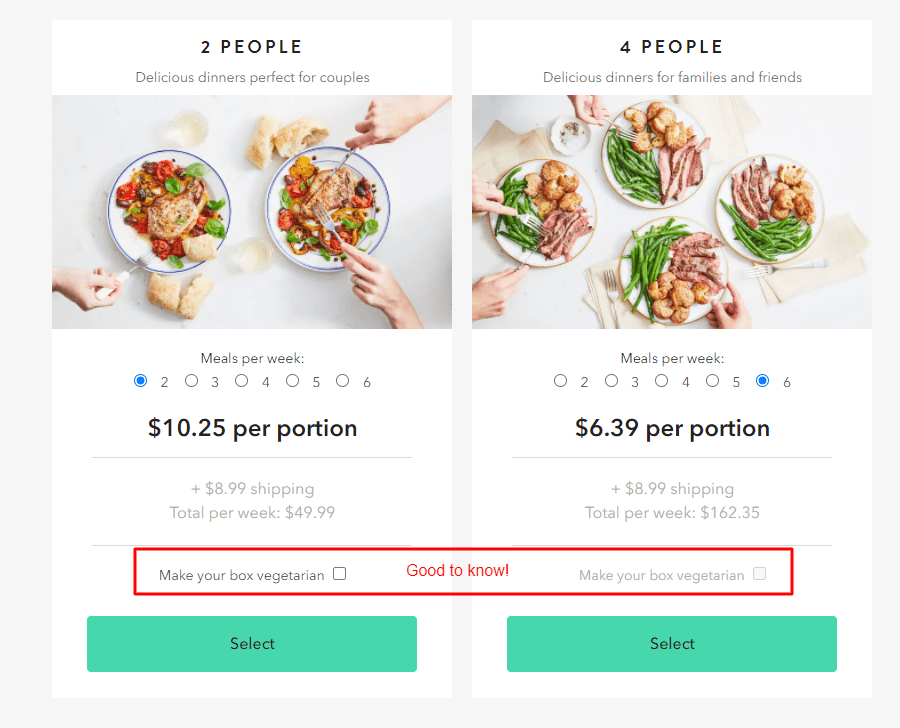Viewport: 900px width, 728px height.
Task: Choose 6 meals per week in 4 People plan
Action: [763, 381]
